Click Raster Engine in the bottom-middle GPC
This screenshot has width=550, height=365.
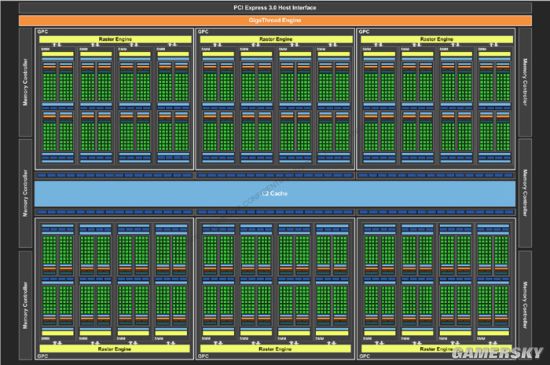(x=275, y=349)
